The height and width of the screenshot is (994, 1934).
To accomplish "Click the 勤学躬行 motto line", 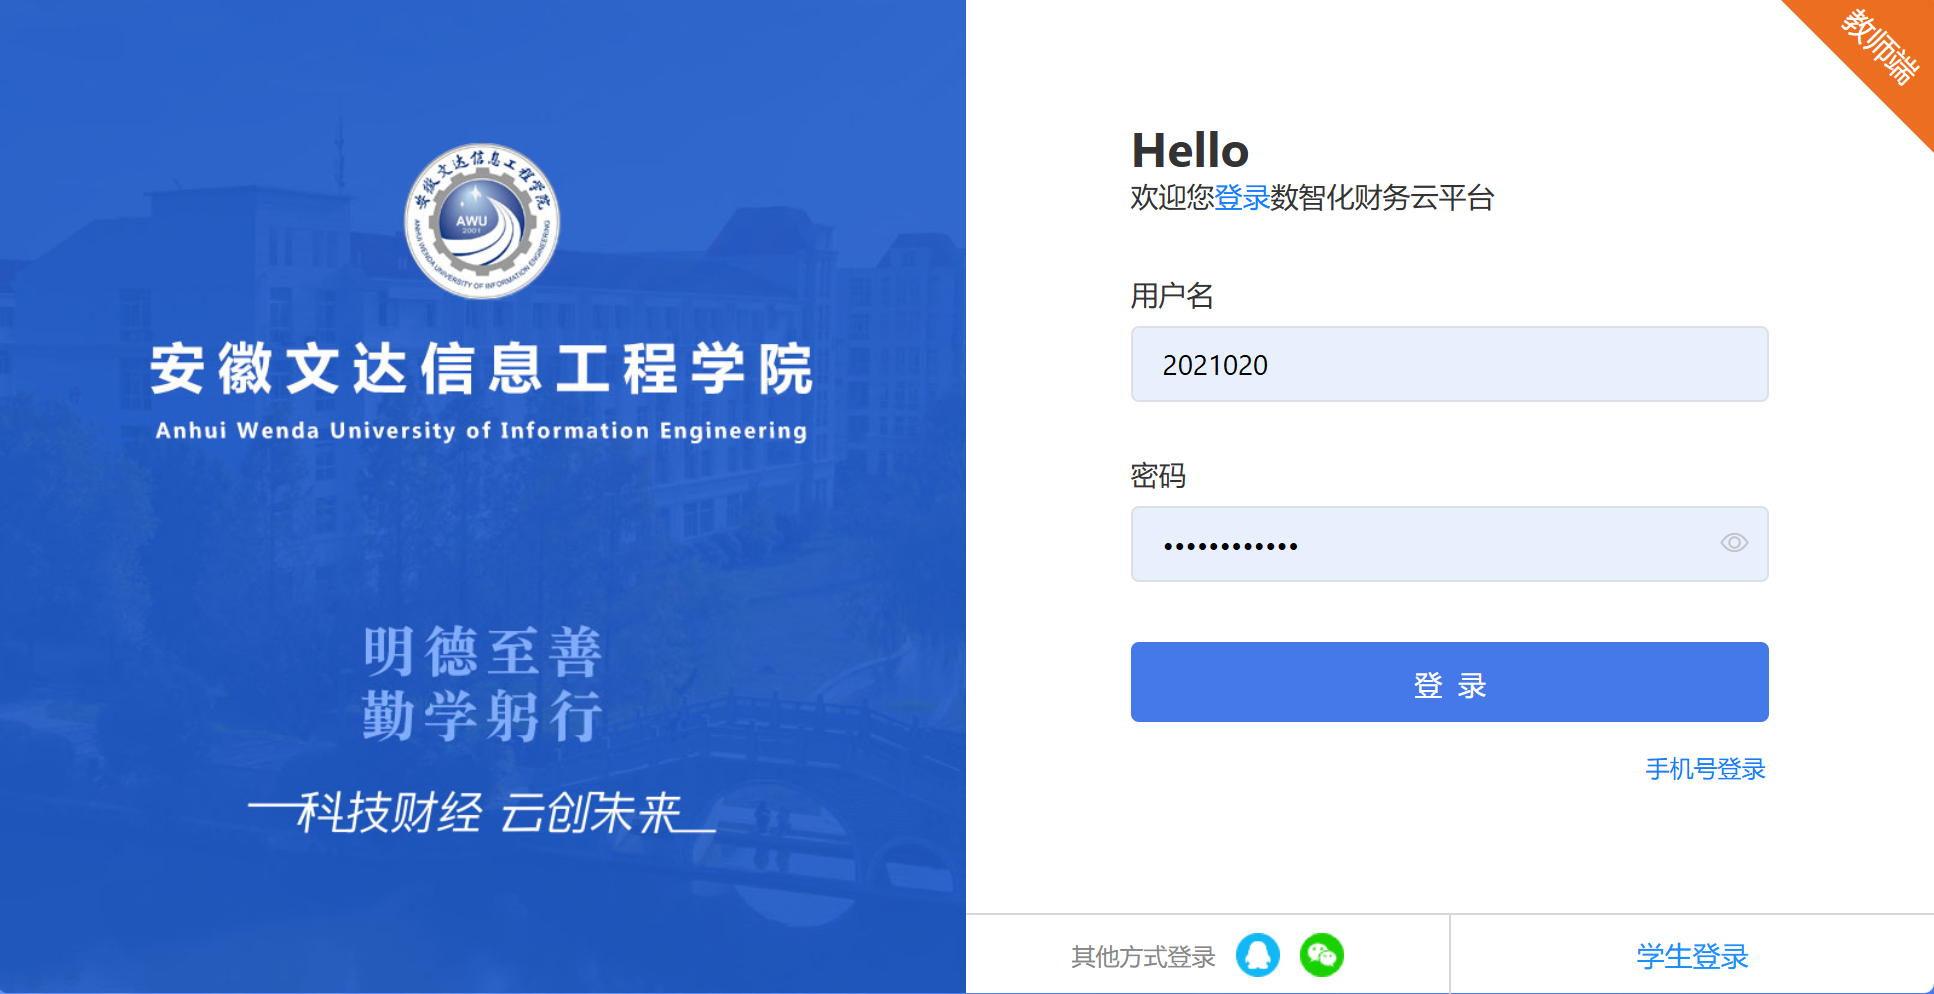I will pyautogui.click(x=483, y=716).
